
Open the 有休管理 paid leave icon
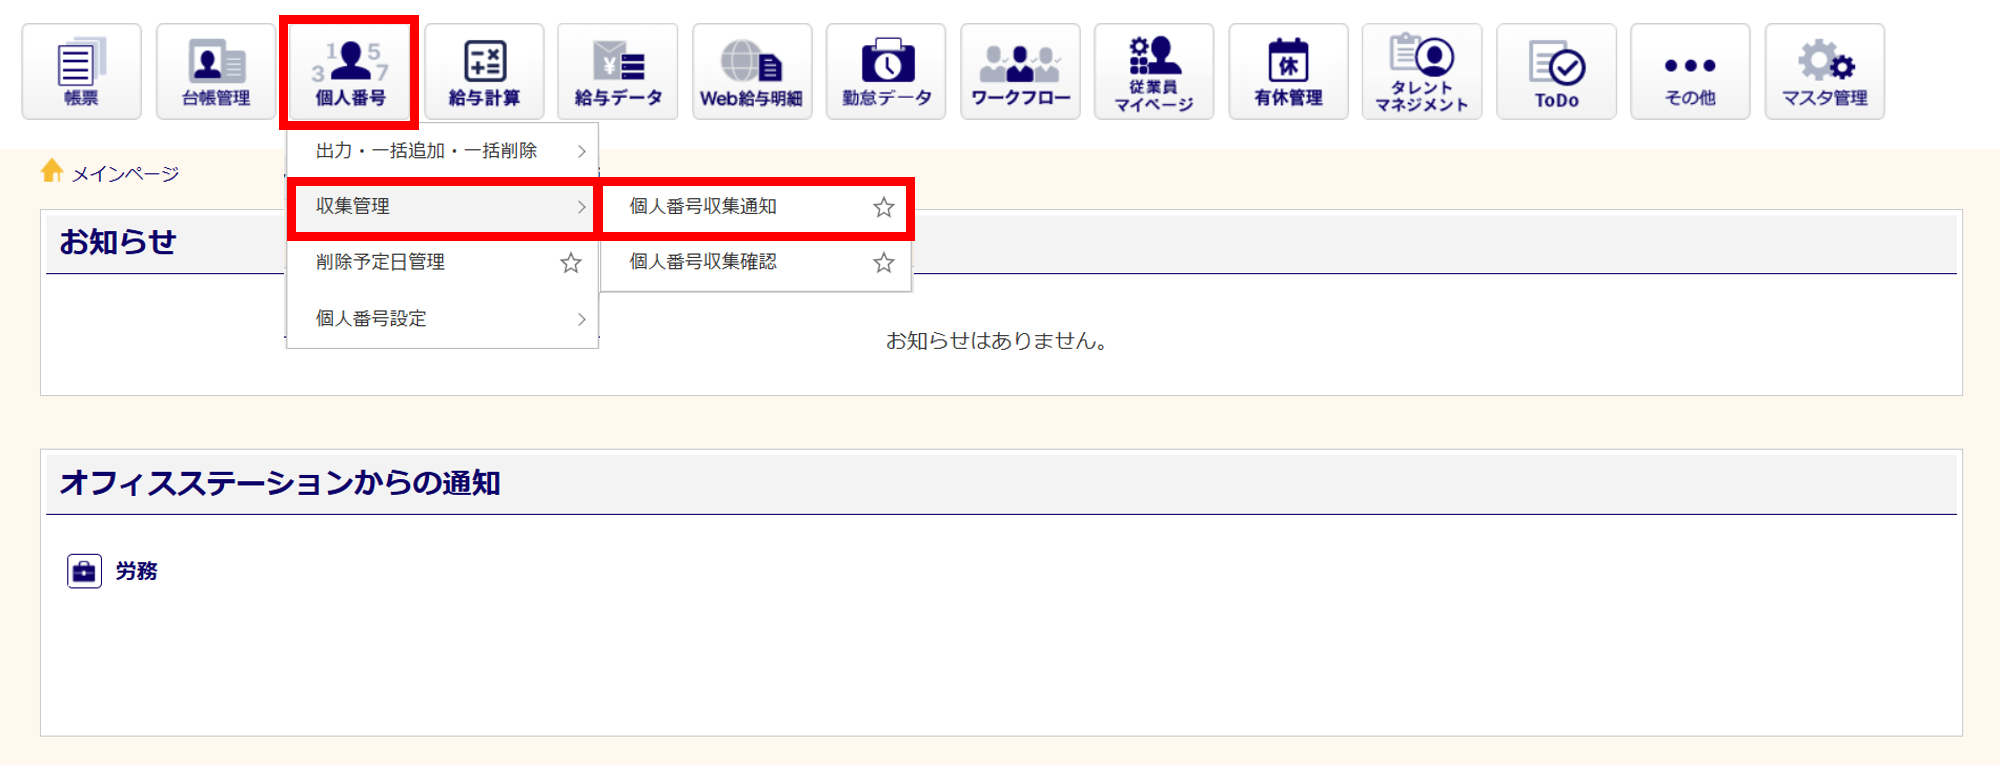(1288, 71)
